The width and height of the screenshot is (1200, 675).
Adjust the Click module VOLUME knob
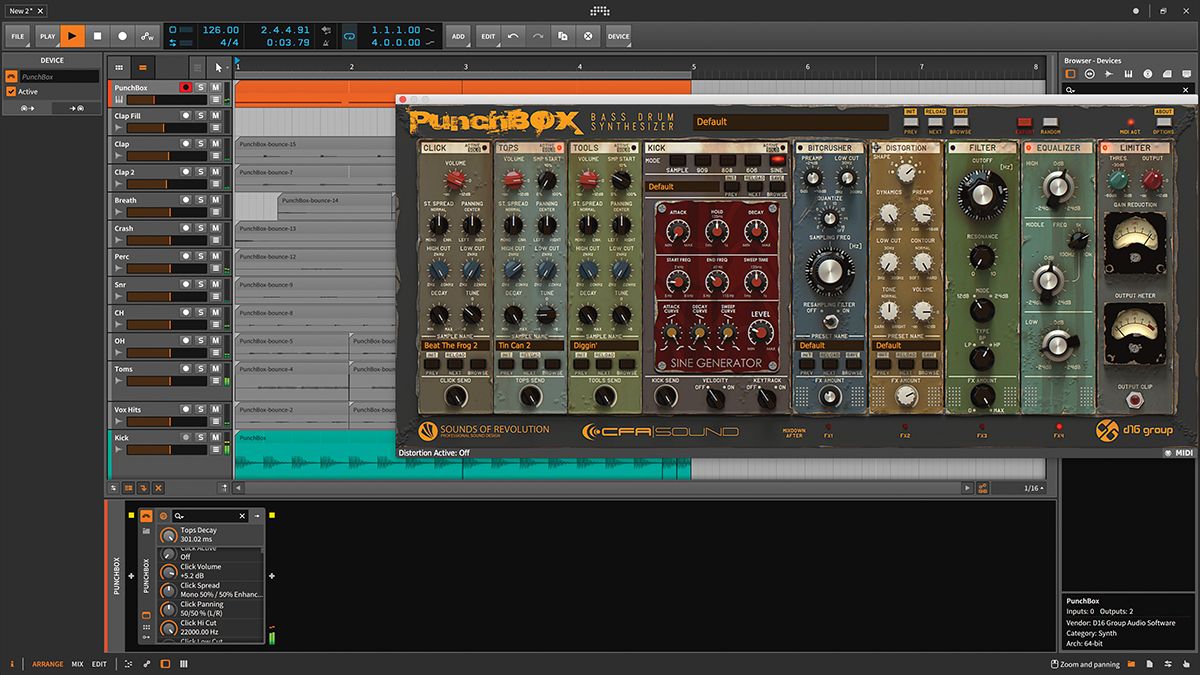tap(455, 180)
